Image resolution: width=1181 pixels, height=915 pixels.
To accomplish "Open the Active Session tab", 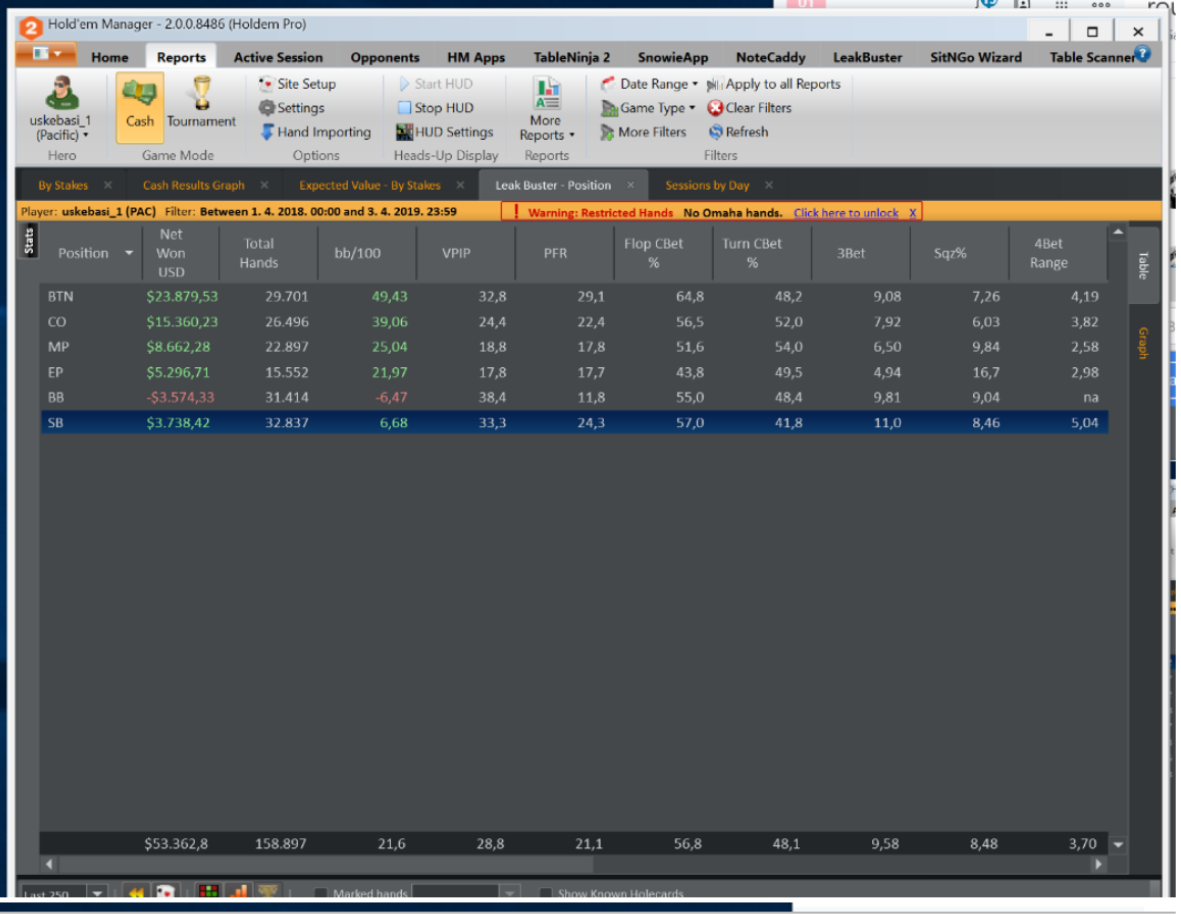I will (x=278, y=57).
